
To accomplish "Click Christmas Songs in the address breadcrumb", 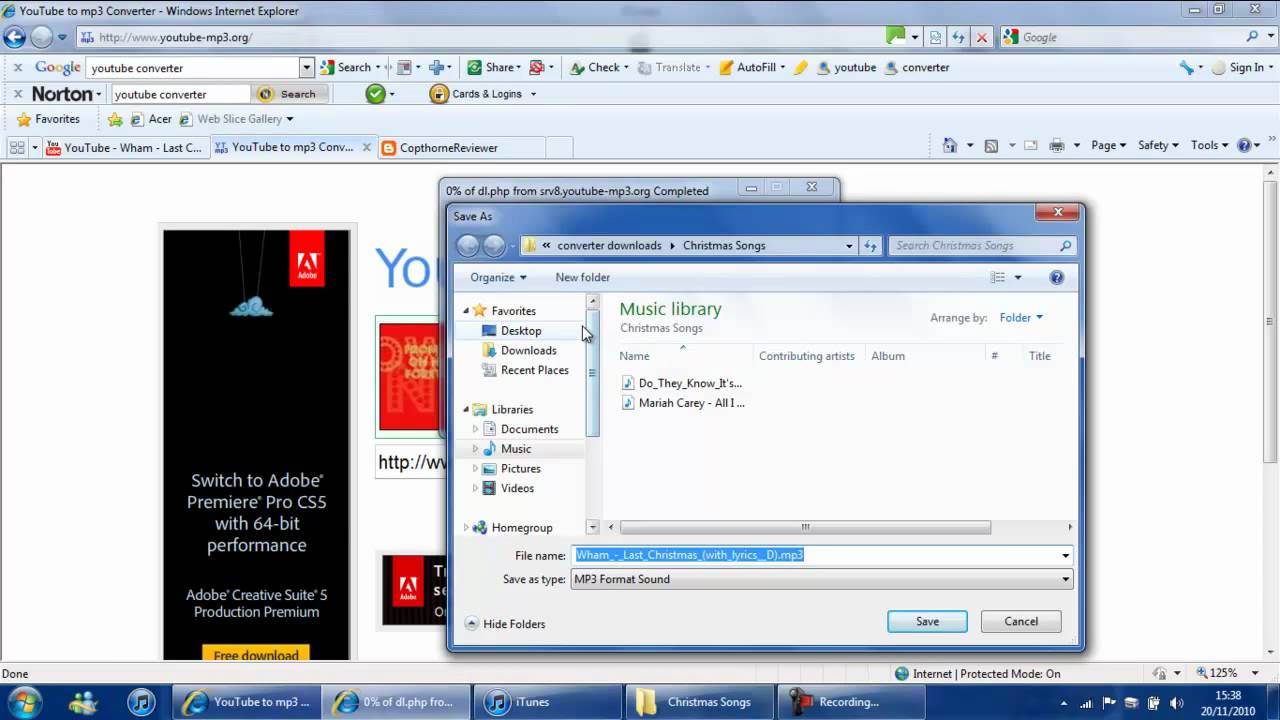I will click(x=723, y=246).
